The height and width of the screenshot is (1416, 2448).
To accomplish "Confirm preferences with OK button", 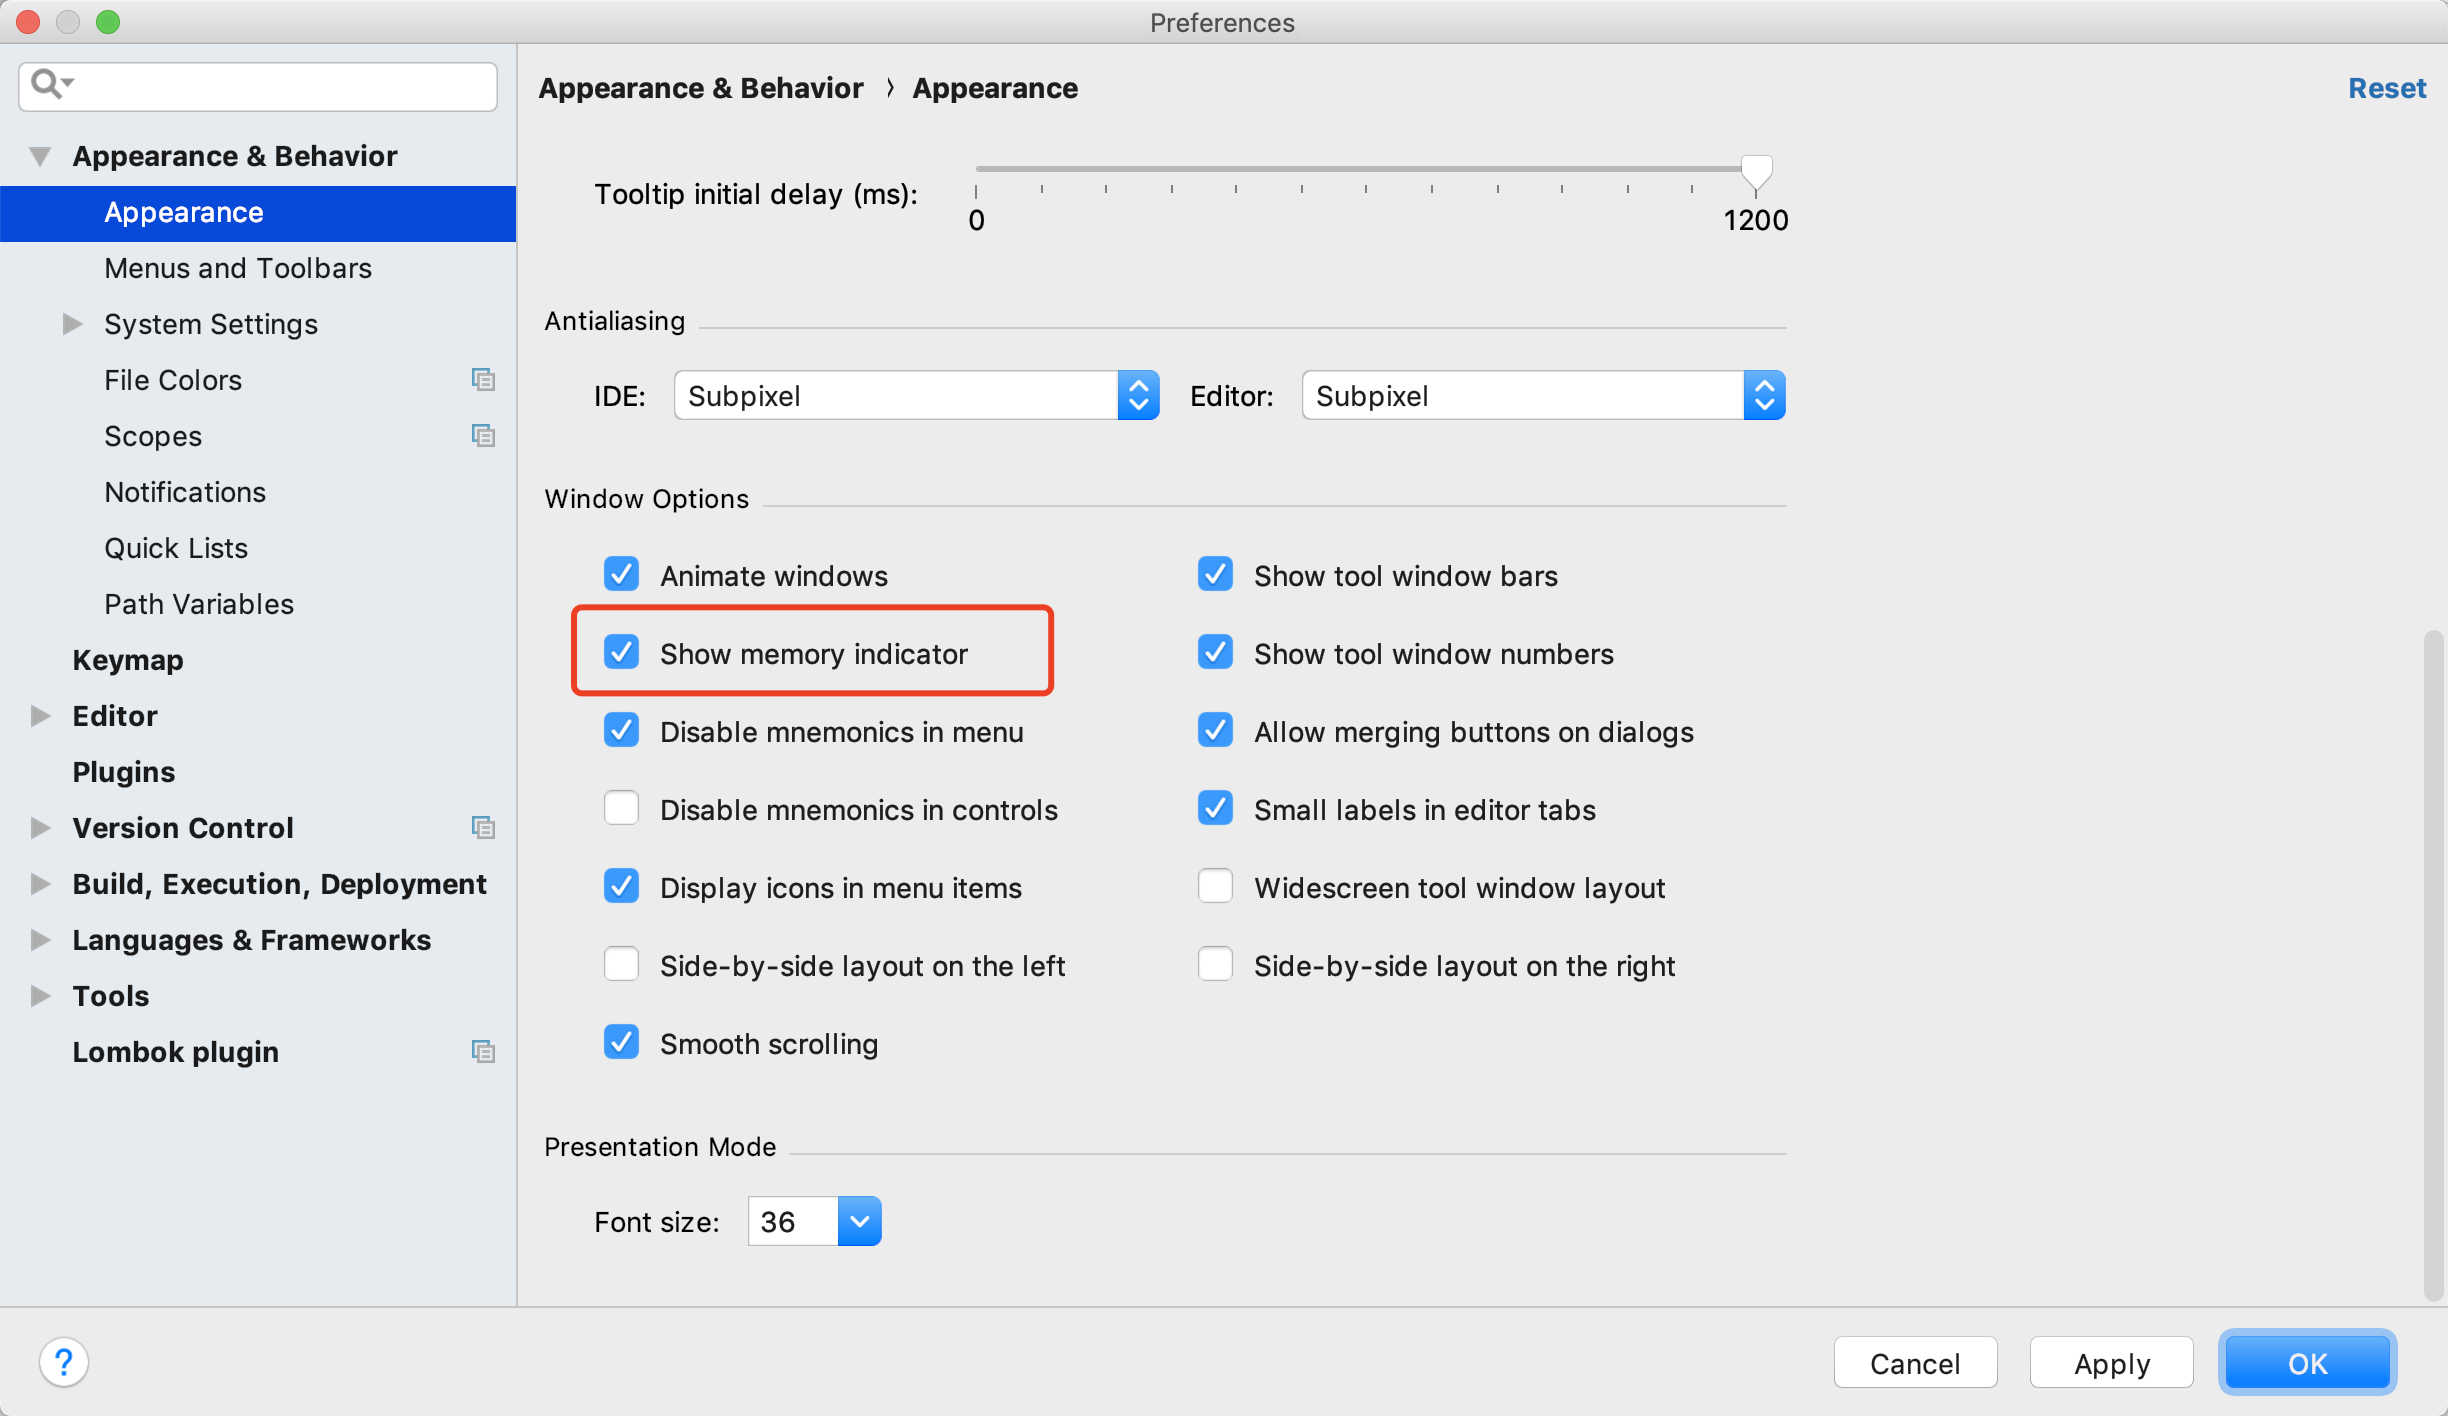I will (x=2307, y=1363).
